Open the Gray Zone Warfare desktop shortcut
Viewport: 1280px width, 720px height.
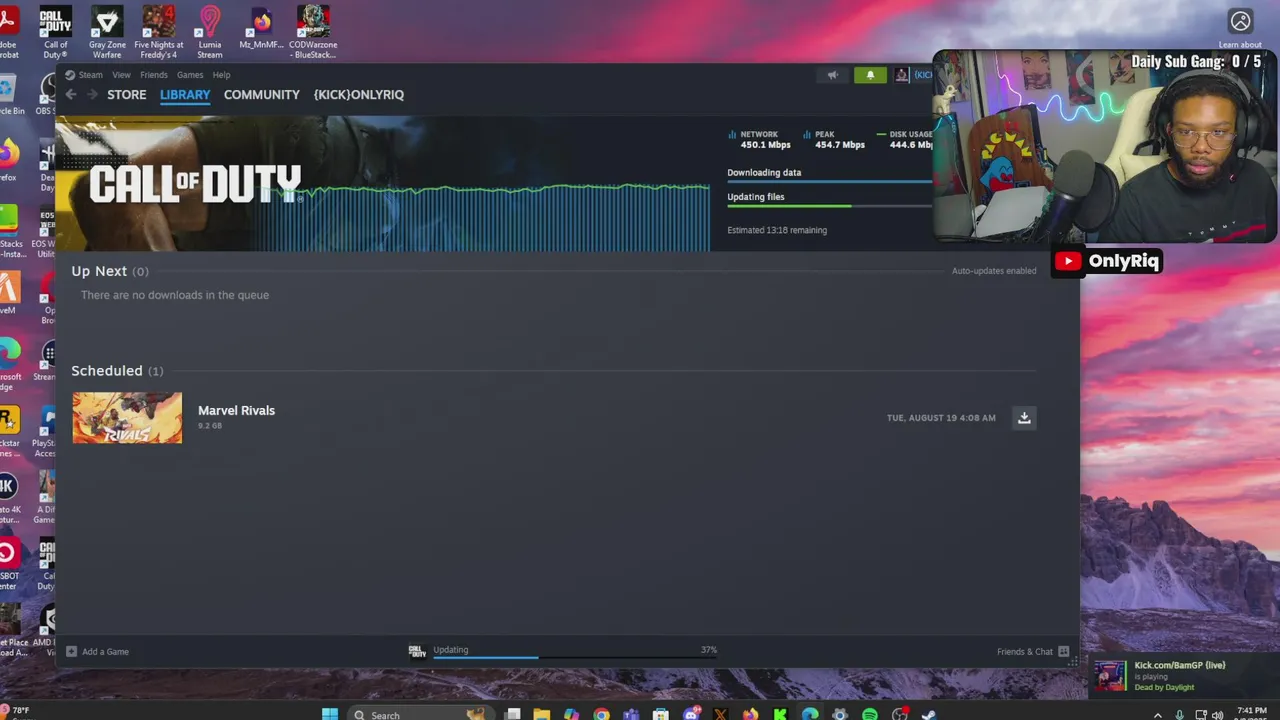(x=107, y=33)
